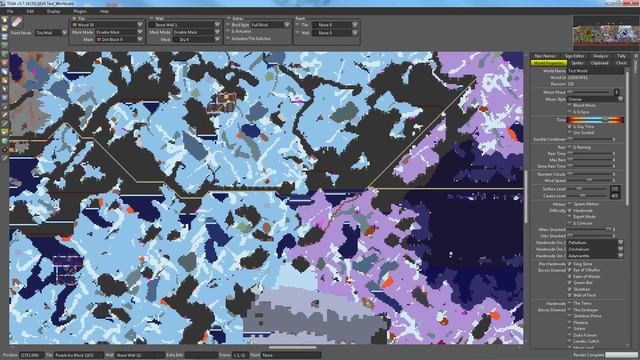This screenshot has height=360, width=640.
Task: Open Hardmode Ore 3 Adamantite dropdown
Action: click(595, 256)
